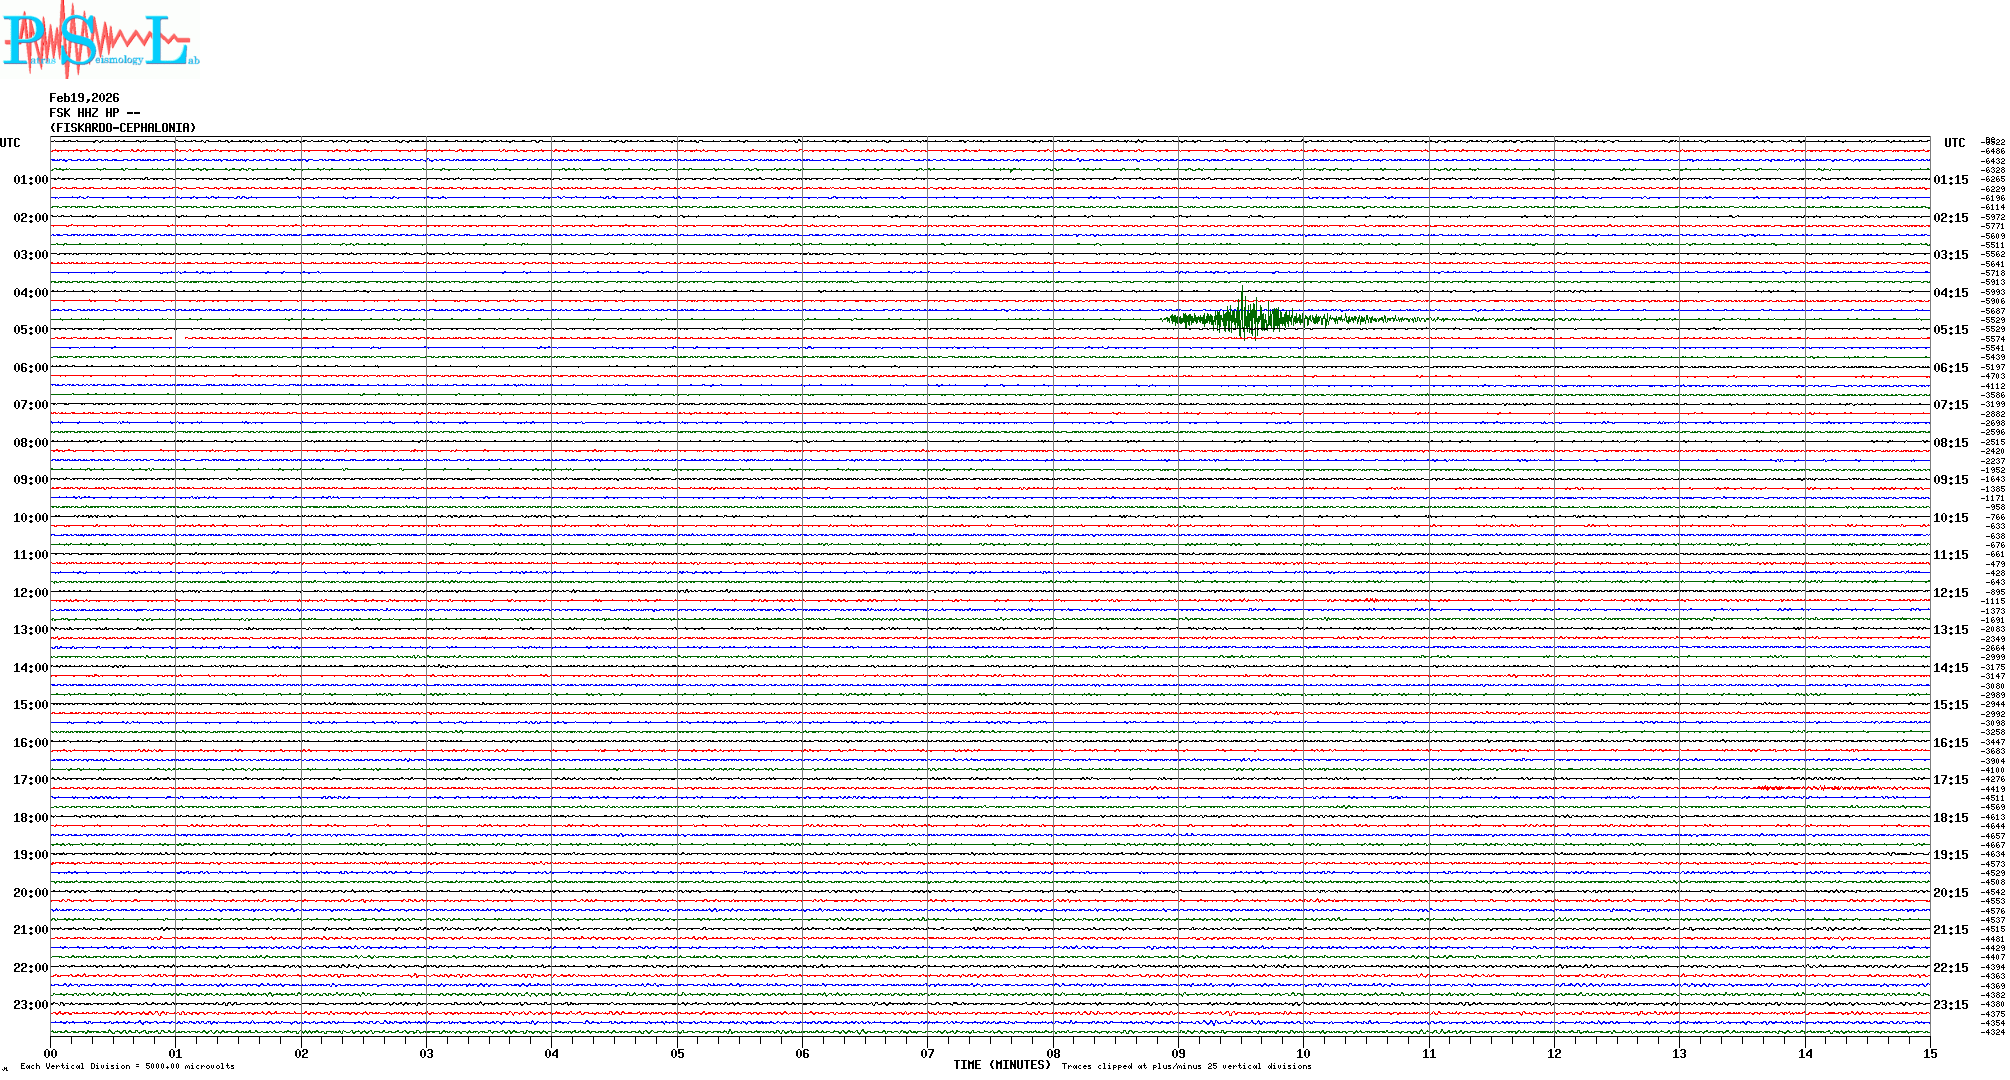
Task: Click the left UTC axis label
Action: point(10,143)
